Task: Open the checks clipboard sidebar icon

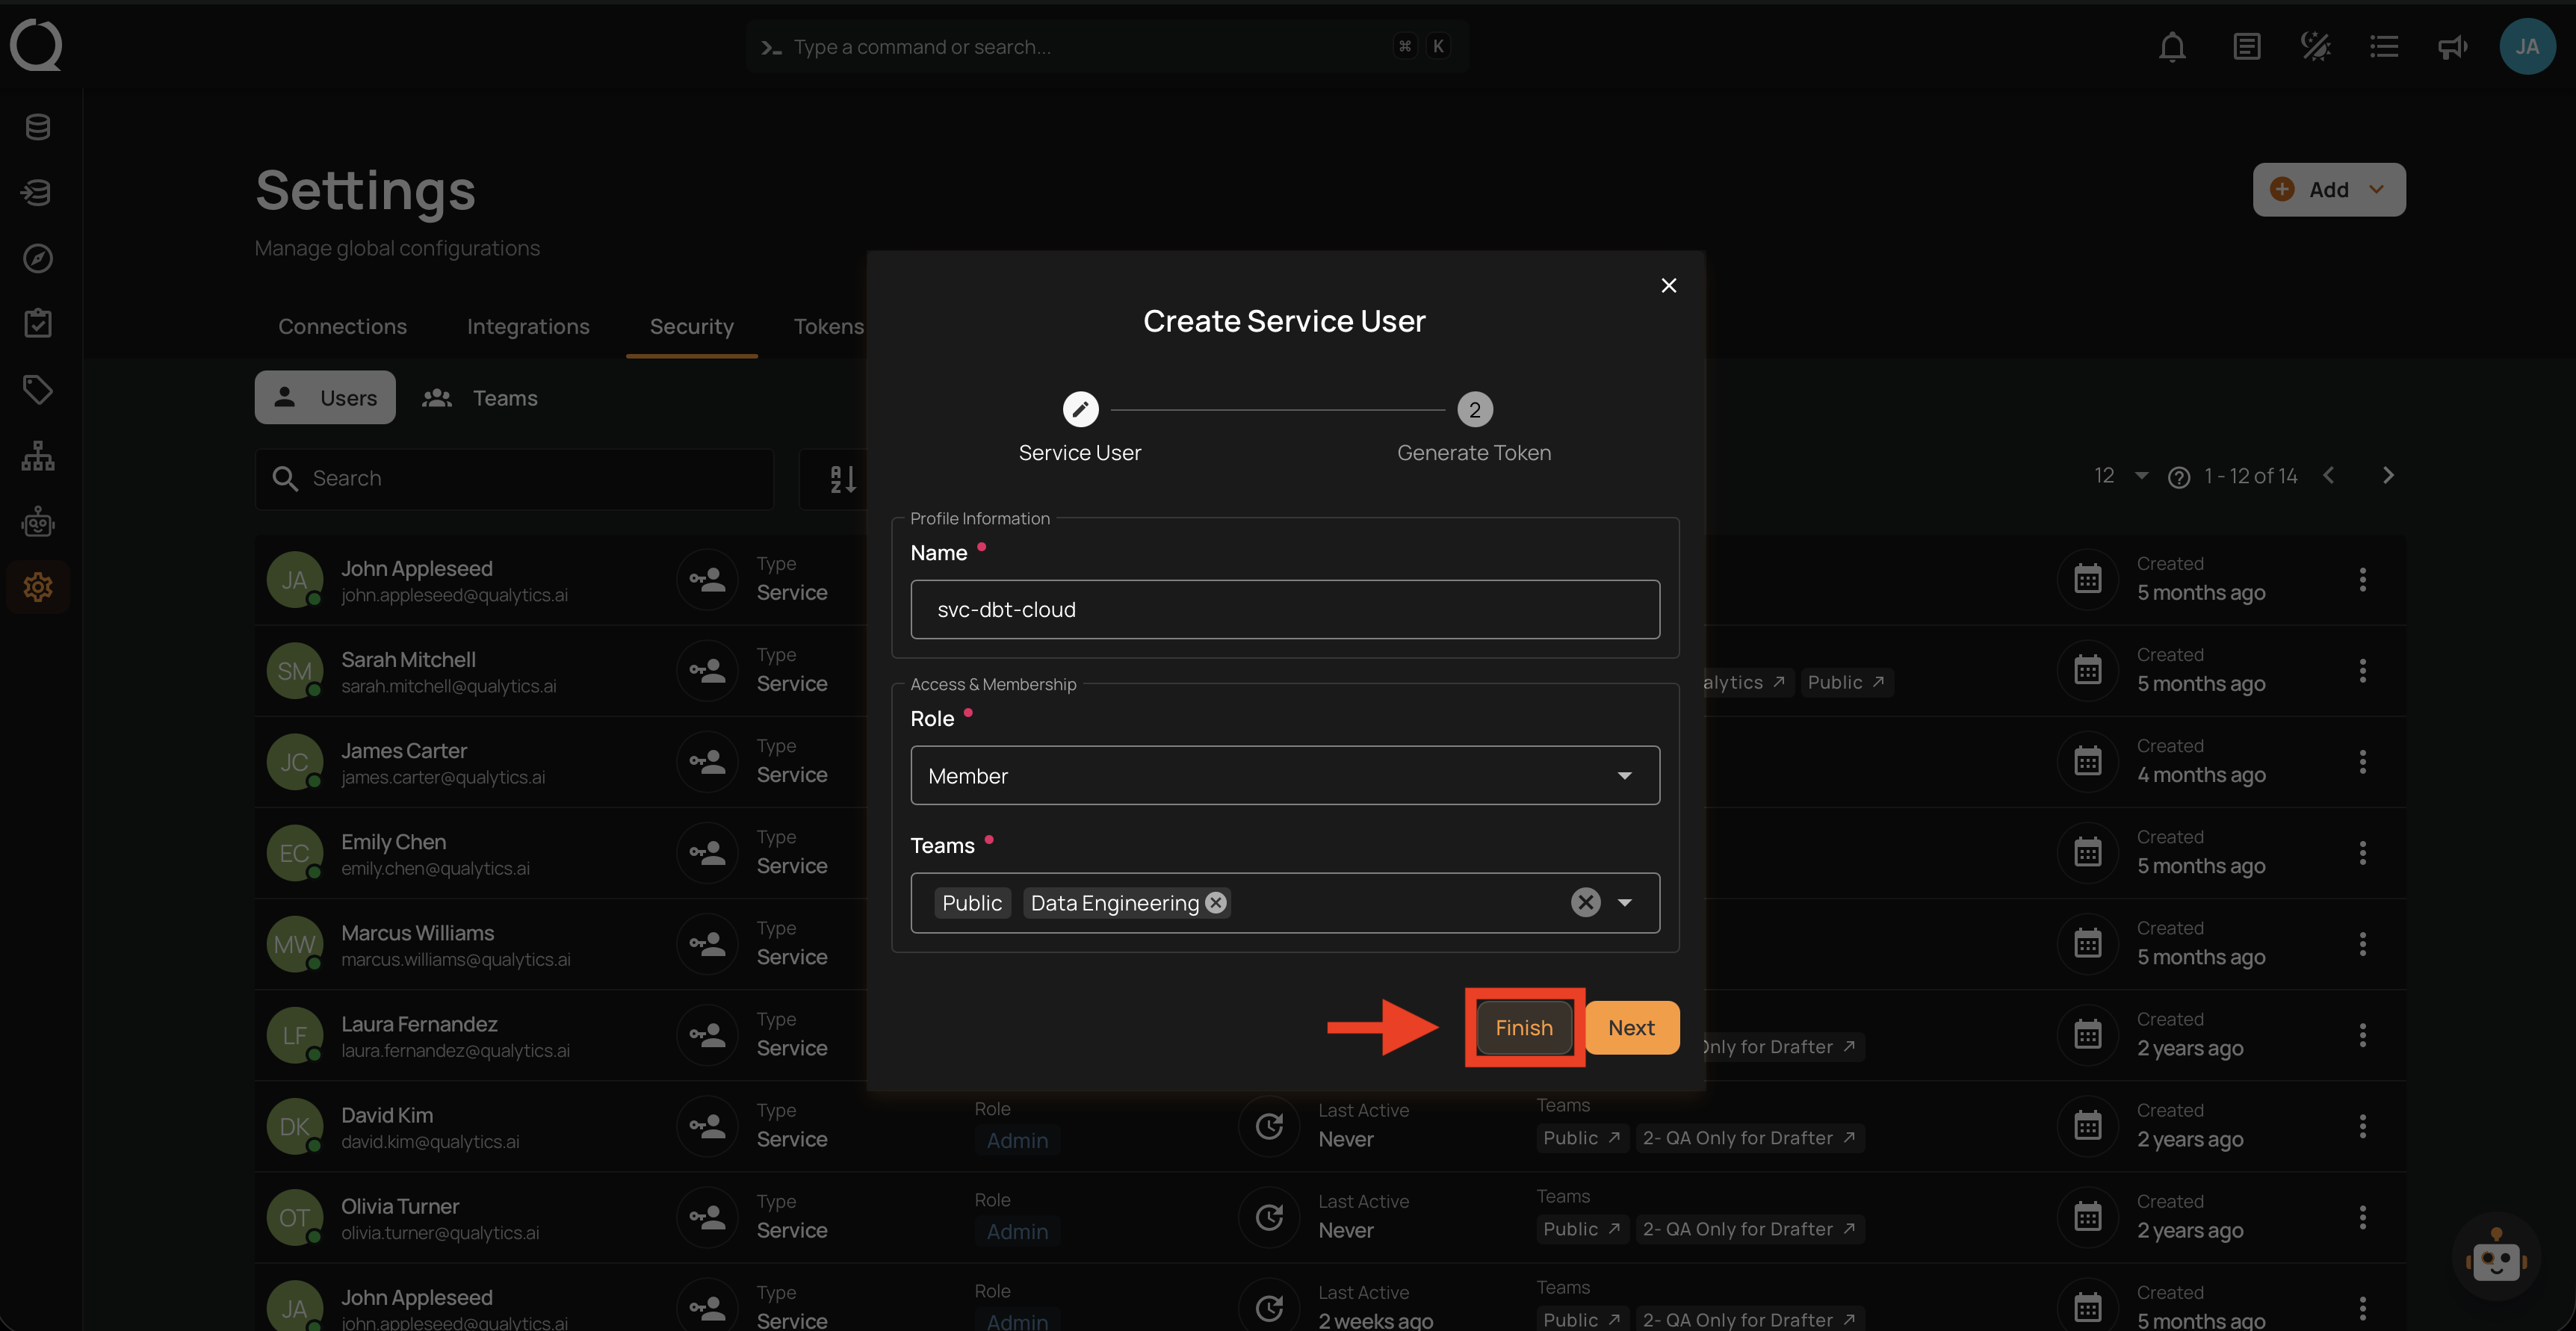Action: pyautogui.click(x=38, y=323)
